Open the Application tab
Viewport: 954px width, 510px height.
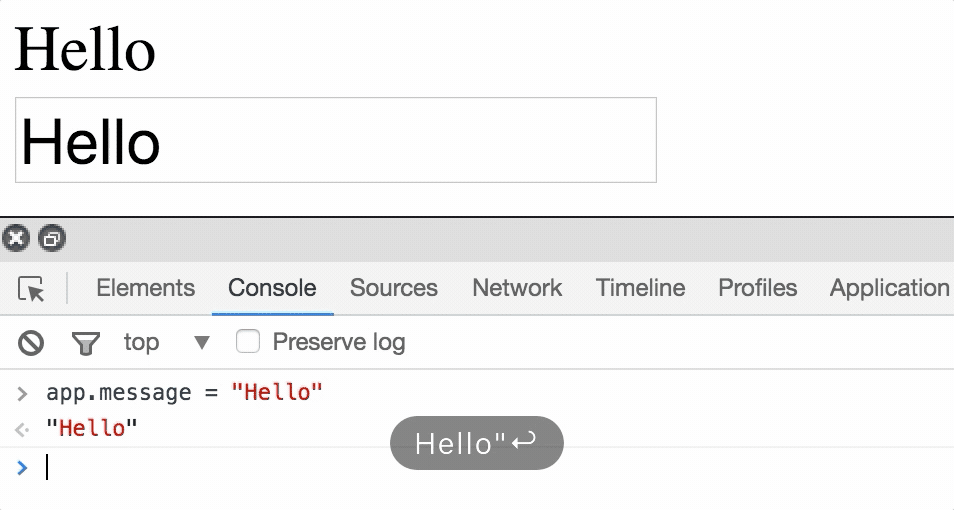[x=889, y=288]
